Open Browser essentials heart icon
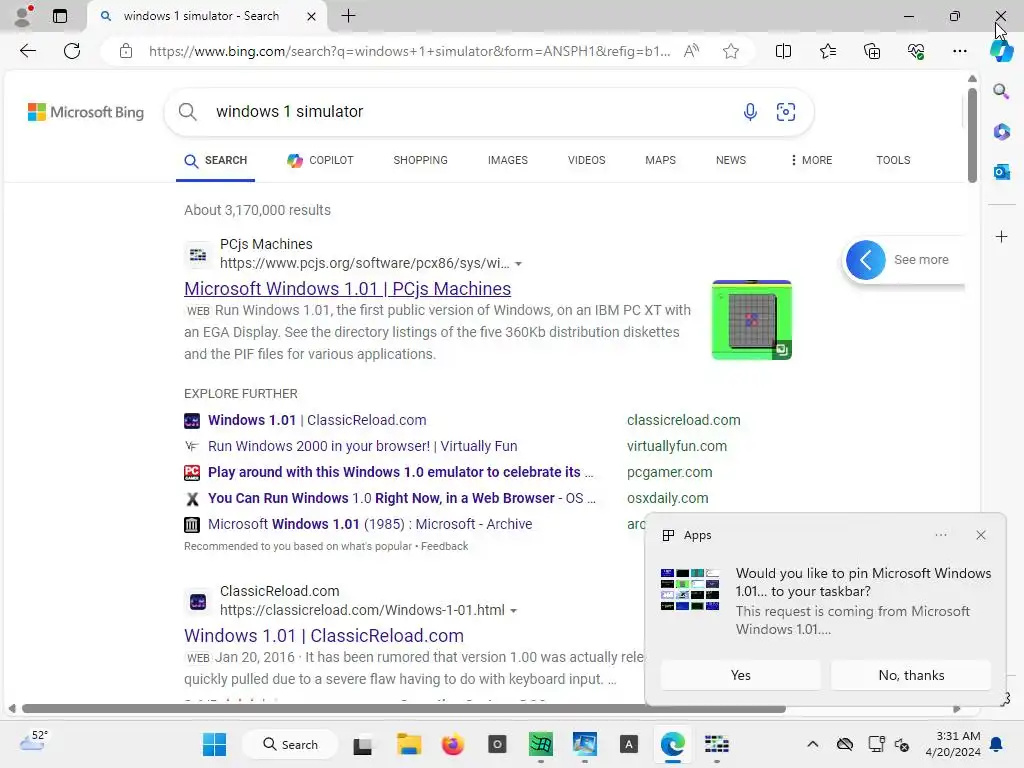Viewport: 1024px width, 768px height. click(916, 51)
